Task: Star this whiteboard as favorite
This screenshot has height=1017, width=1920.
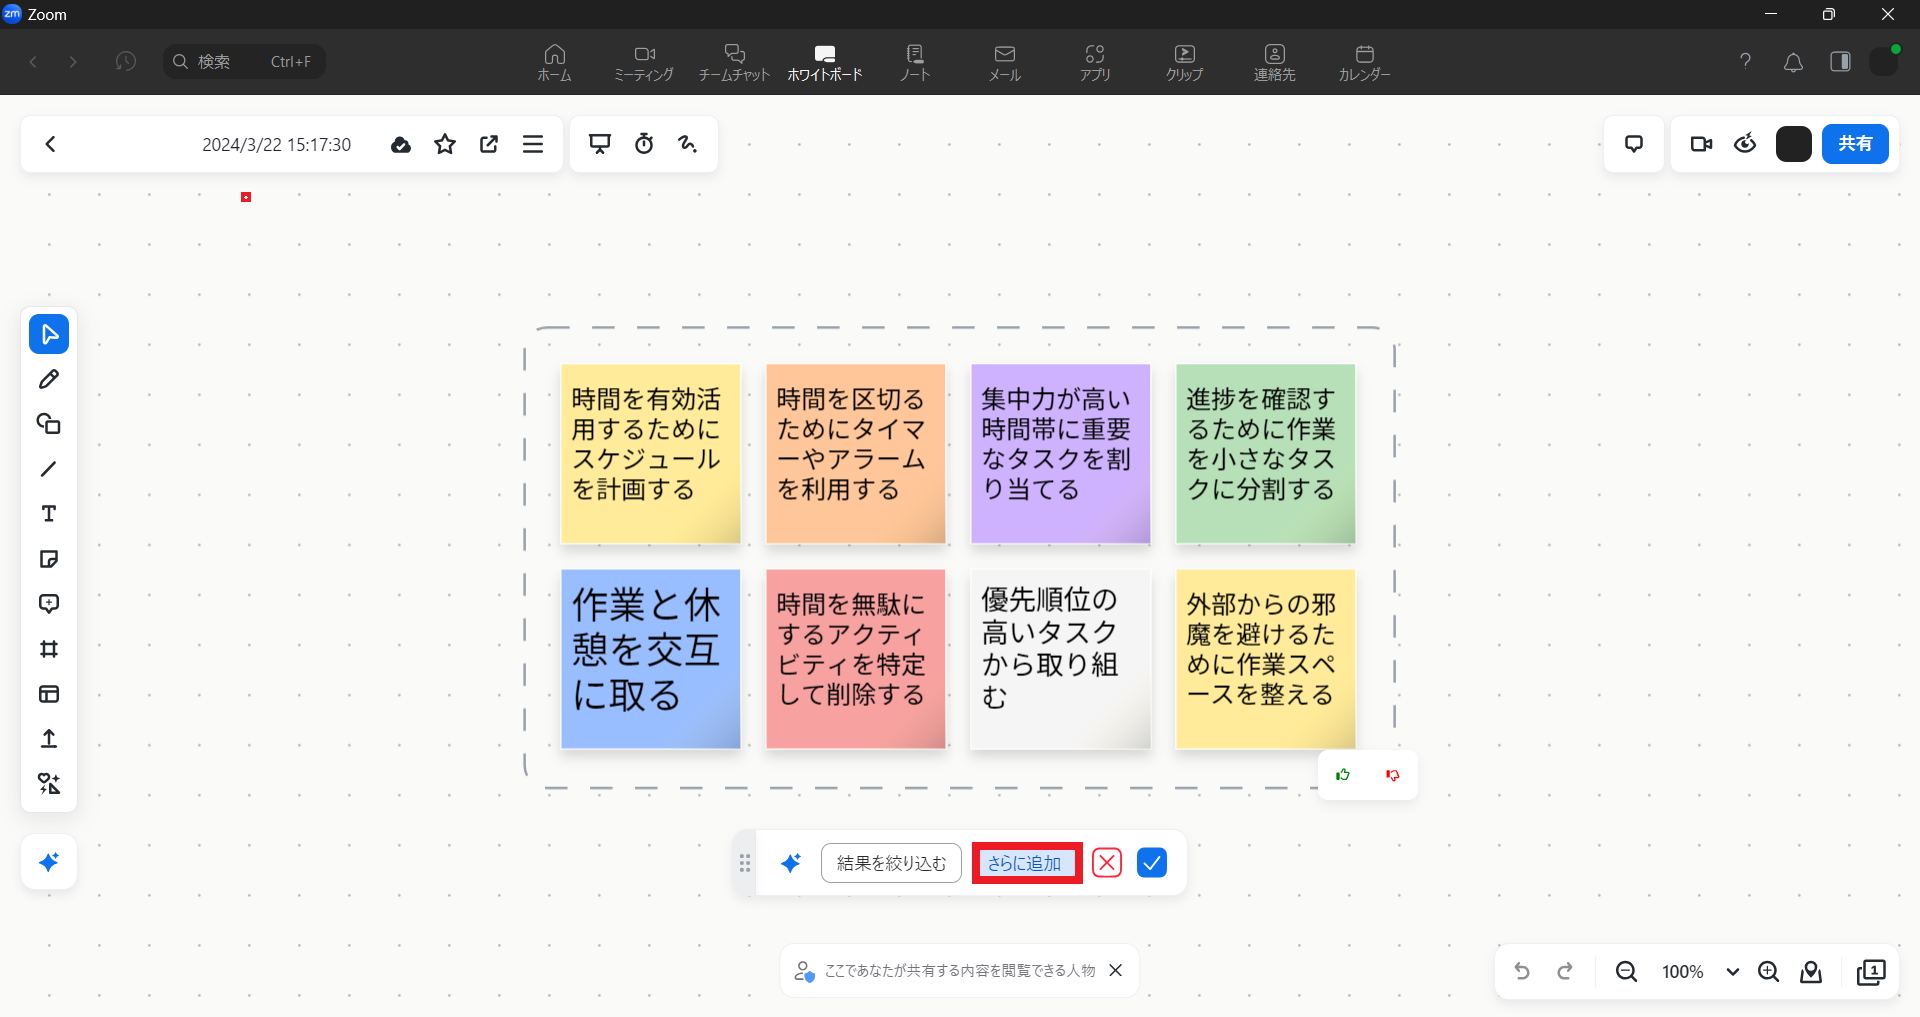Action: pyautogui.click(x=445, y=144)
